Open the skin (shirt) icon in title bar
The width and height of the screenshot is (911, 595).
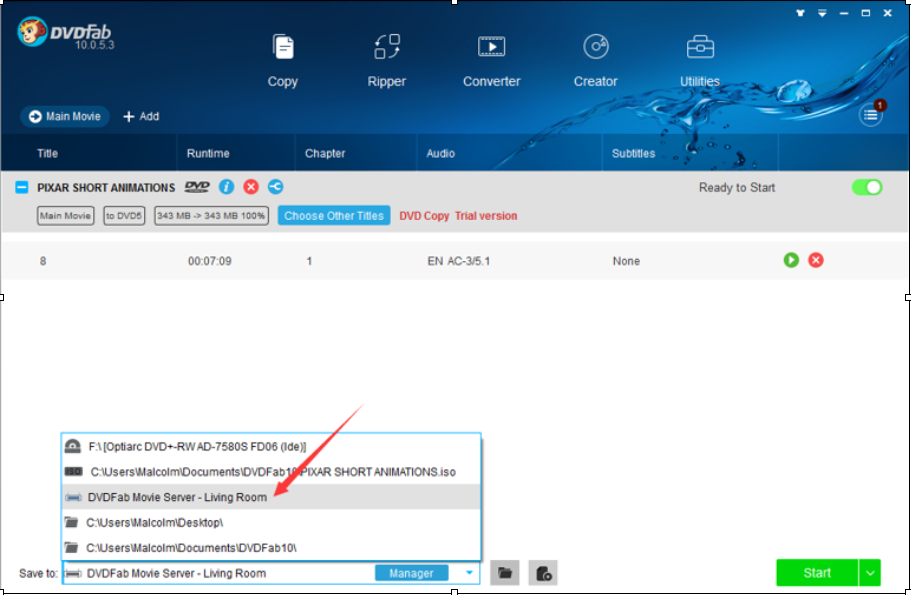[800, 13]
